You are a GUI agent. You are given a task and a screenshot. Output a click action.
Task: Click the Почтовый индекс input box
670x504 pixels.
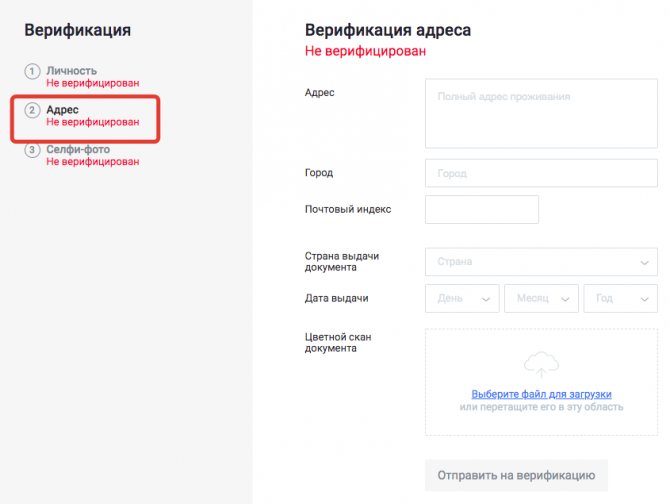pos(482,209)
